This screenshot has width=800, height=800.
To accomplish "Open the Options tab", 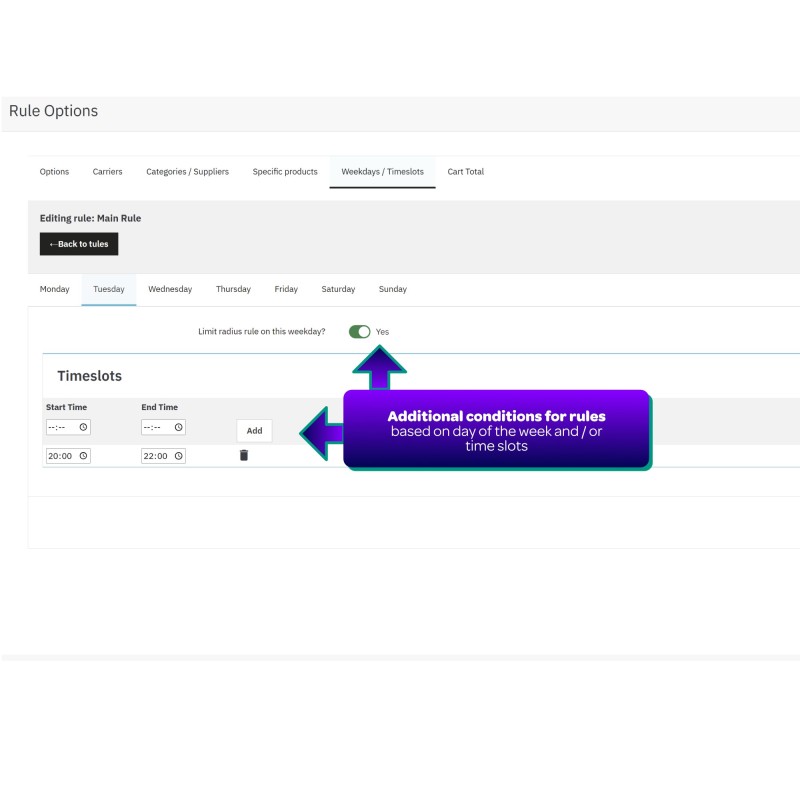I will pos(54,172).
